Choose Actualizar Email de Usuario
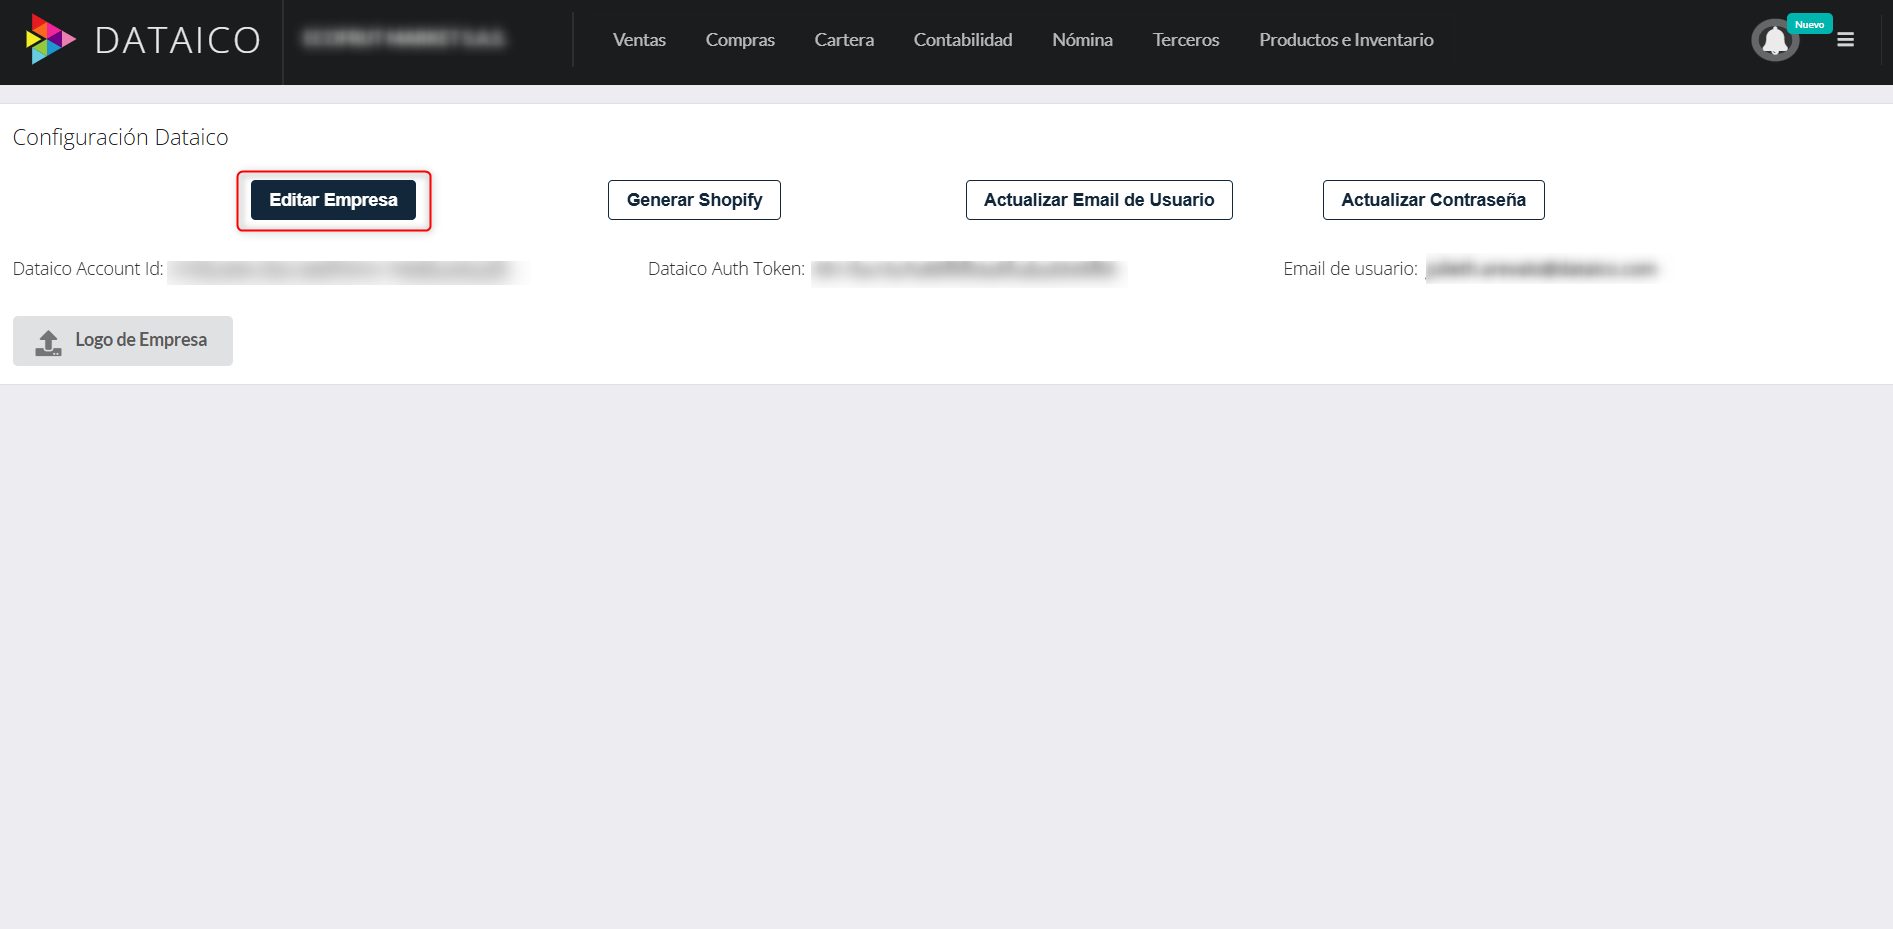 point(1099,200)
